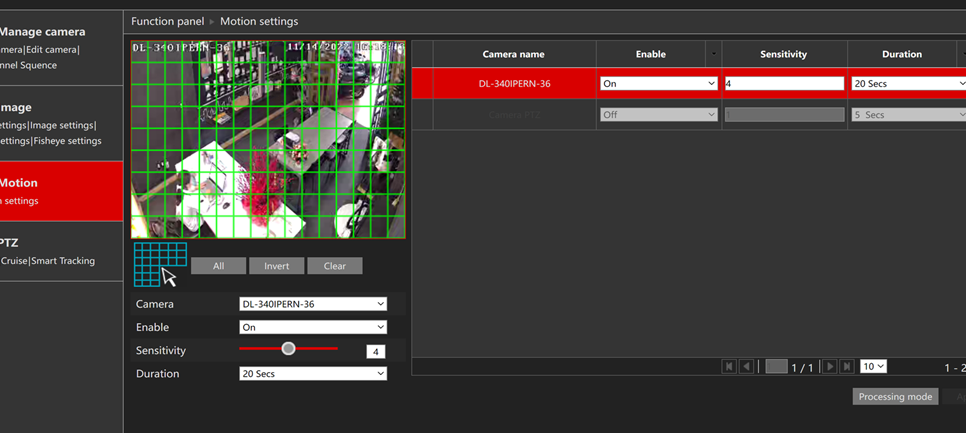Click the Invert button
Screen dimensions: 966x433
(277, 266)
